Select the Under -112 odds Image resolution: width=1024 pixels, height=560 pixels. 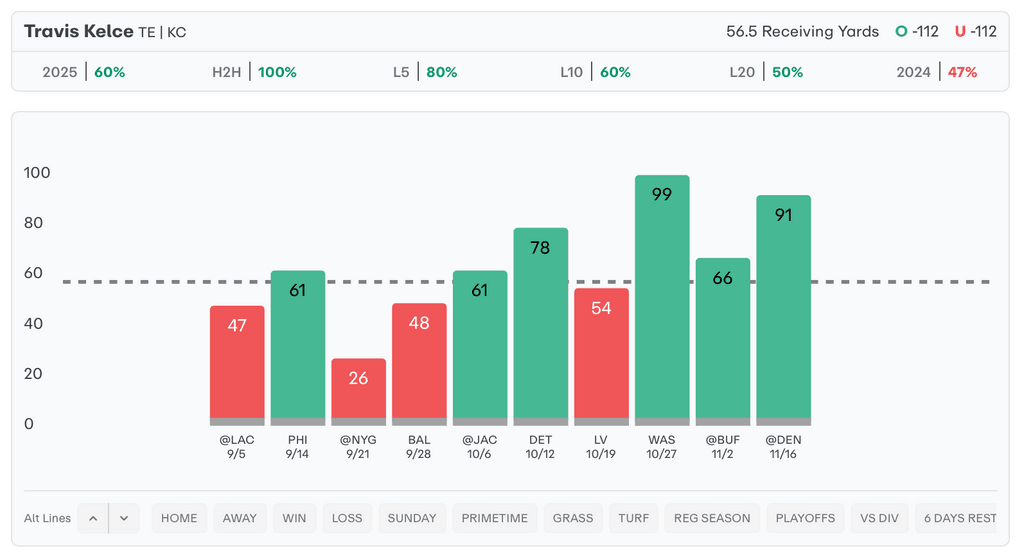[x=975, y=31]
